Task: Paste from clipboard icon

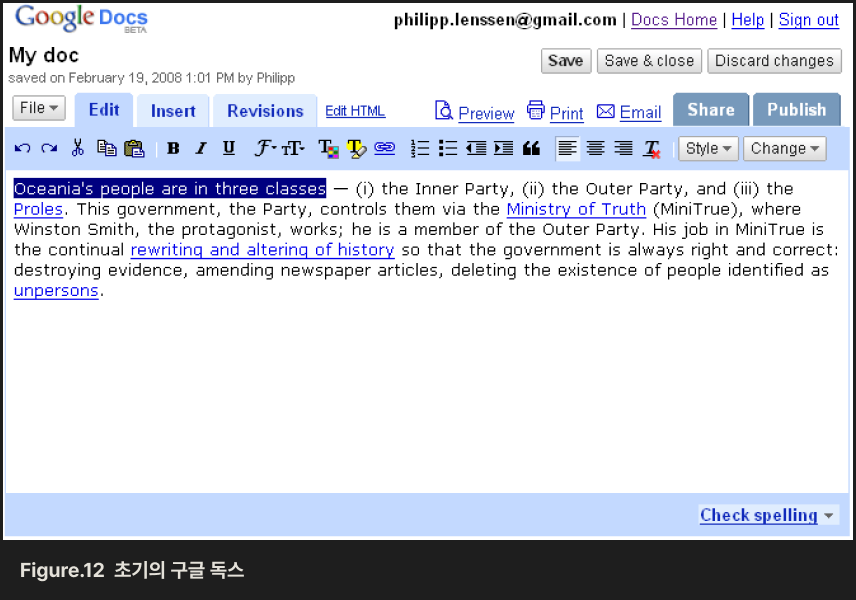Action: pyautogui.click(x=134, y=148)
